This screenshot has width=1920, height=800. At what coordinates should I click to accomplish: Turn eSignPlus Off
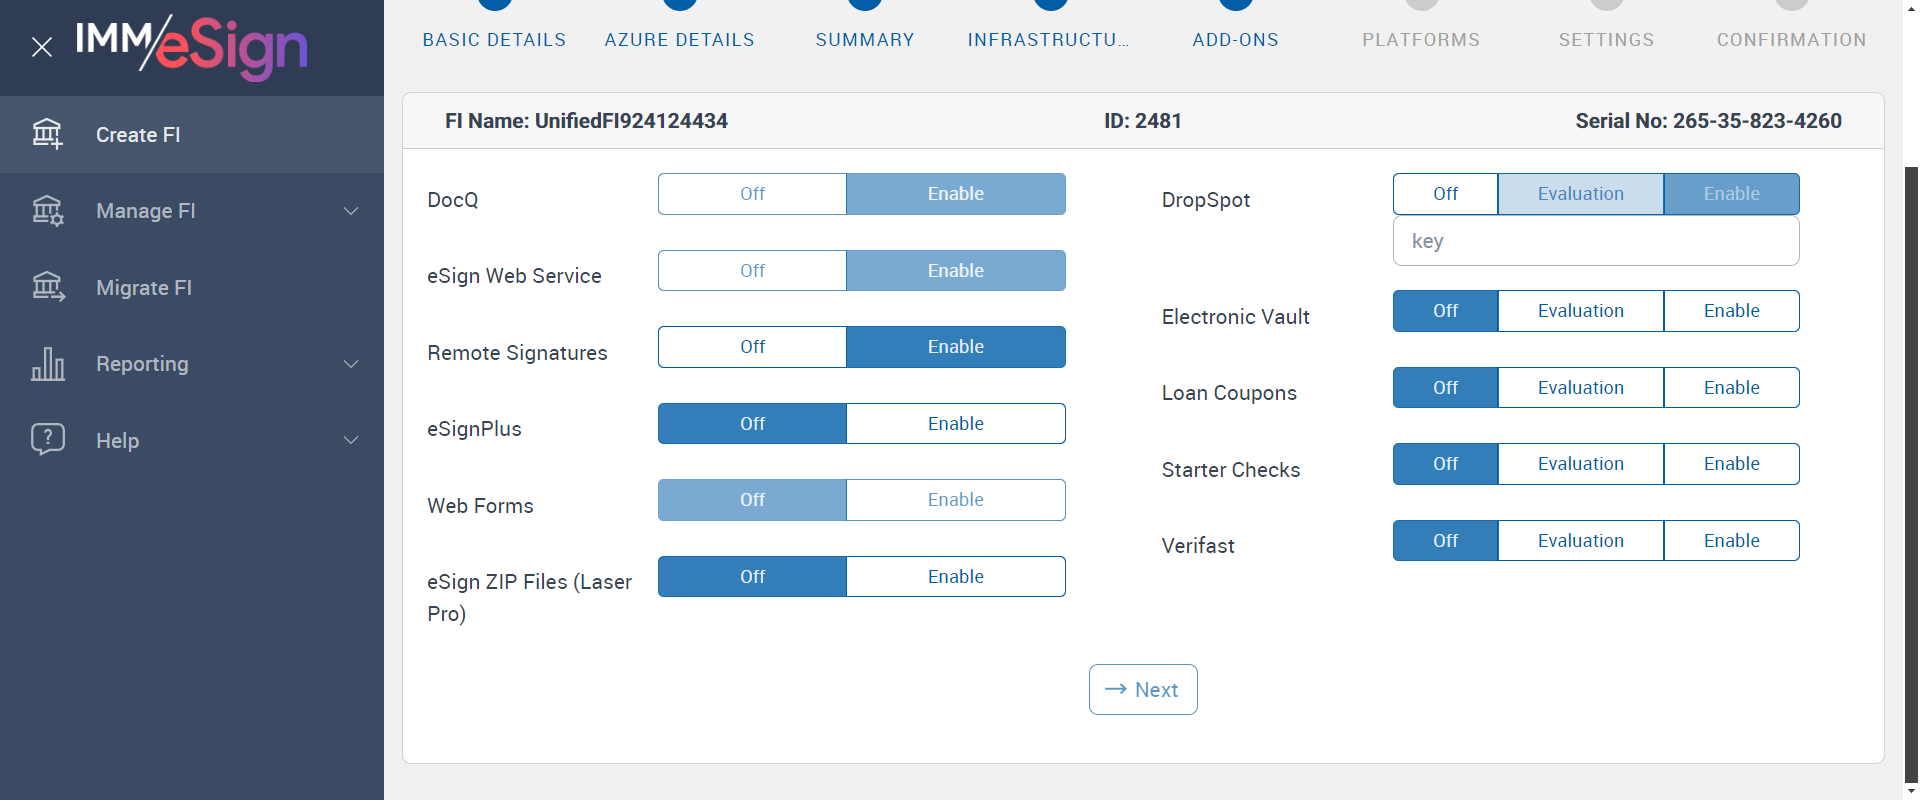click(752, 424)
